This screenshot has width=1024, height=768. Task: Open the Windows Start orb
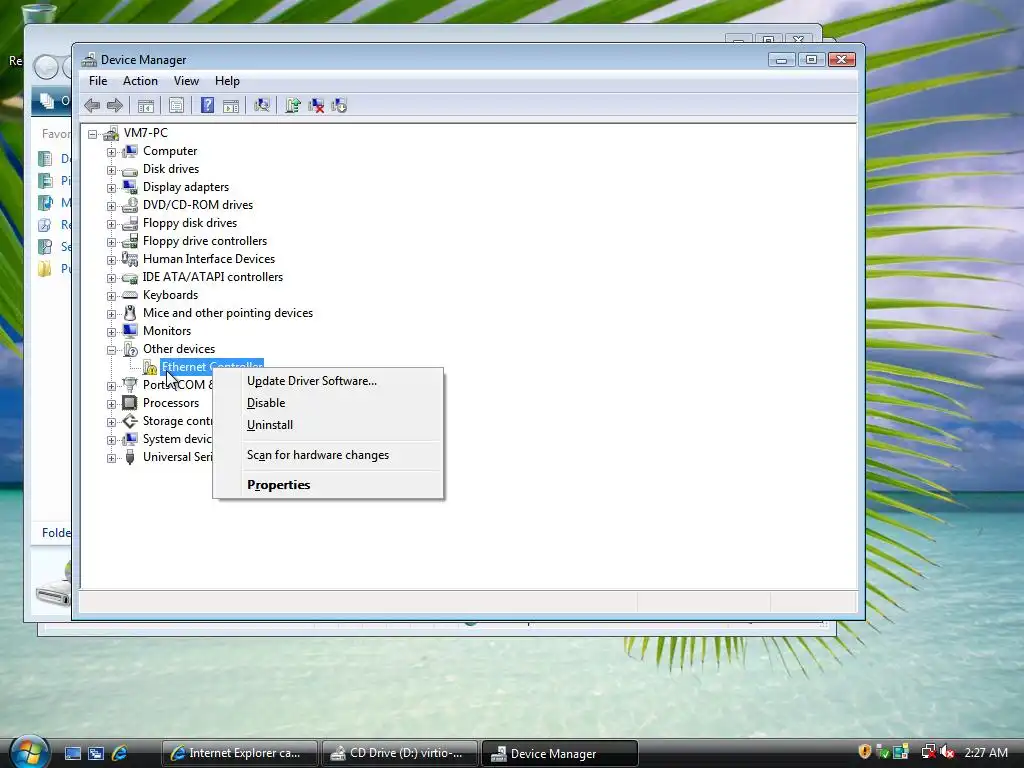point(28,752)
